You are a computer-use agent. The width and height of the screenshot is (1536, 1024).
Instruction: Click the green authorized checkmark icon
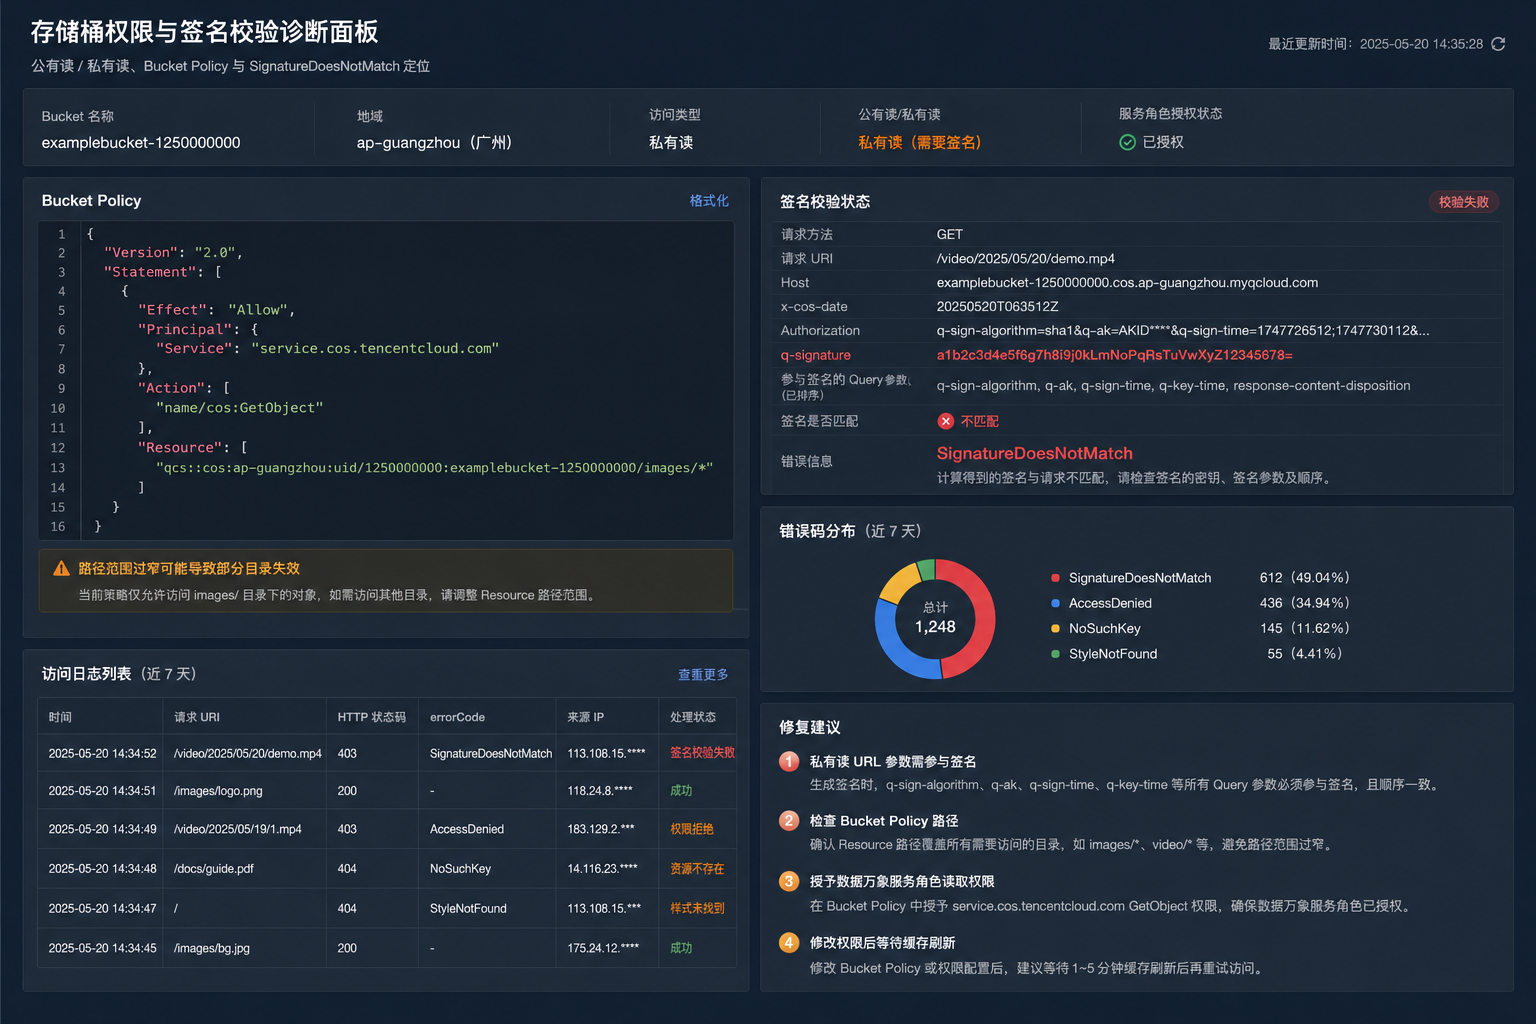coord(1127,142)
